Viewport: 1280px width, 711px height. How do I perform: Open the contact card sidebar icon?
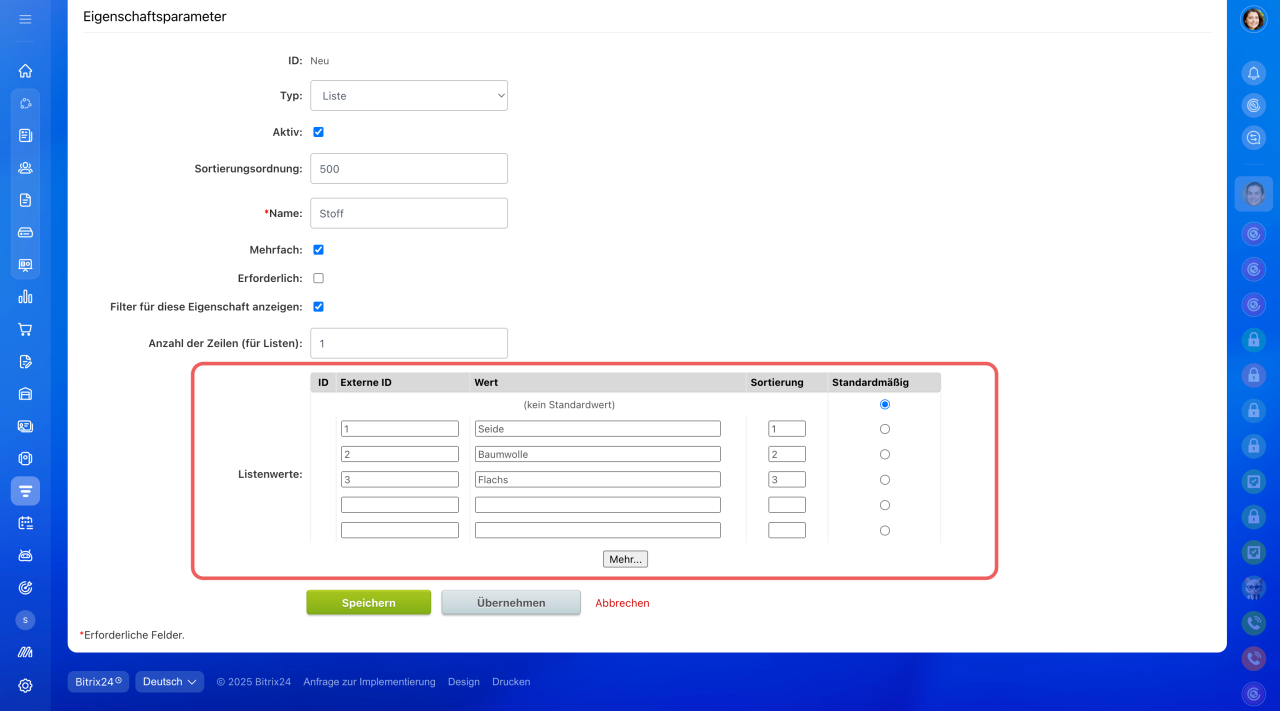click(x=25, y=426)
